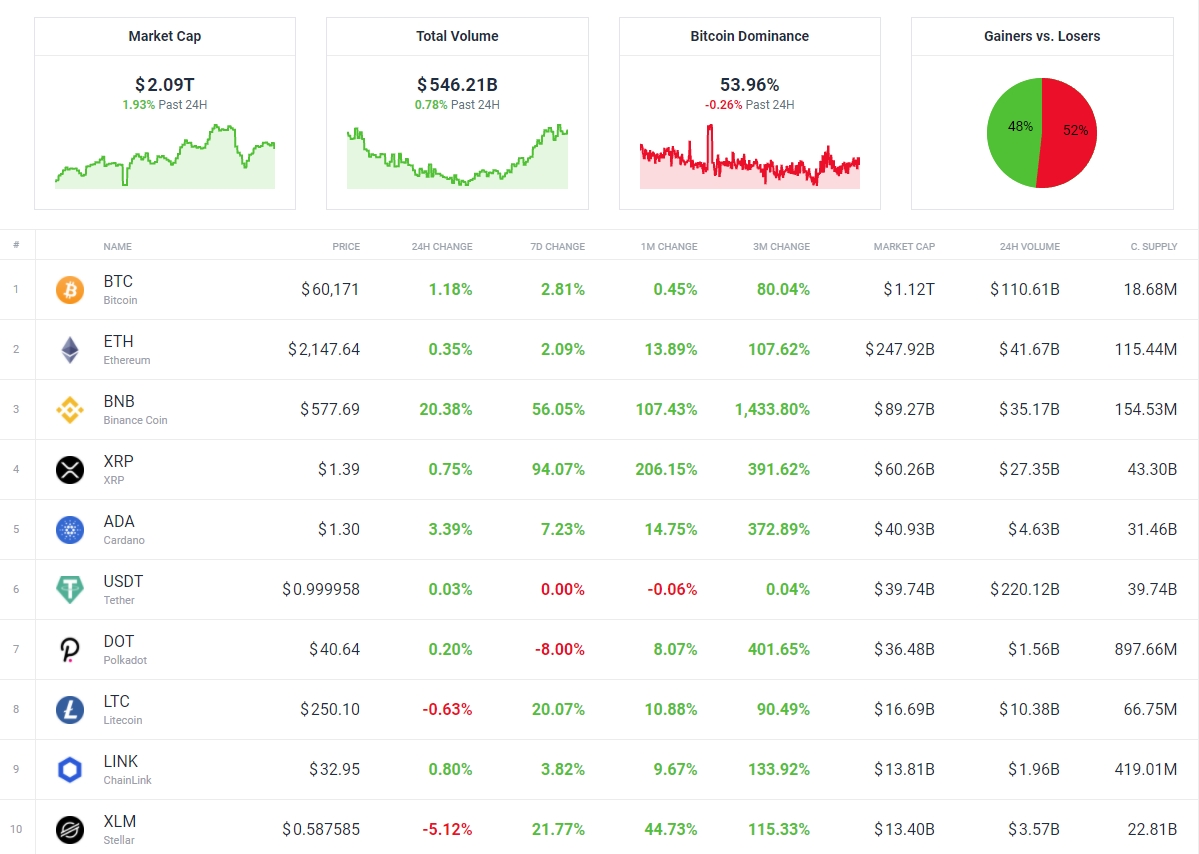Click the ChainLink hexagon logo icon
The width and height of the screenshot is (1199, 854).
(x=70, y=770)
